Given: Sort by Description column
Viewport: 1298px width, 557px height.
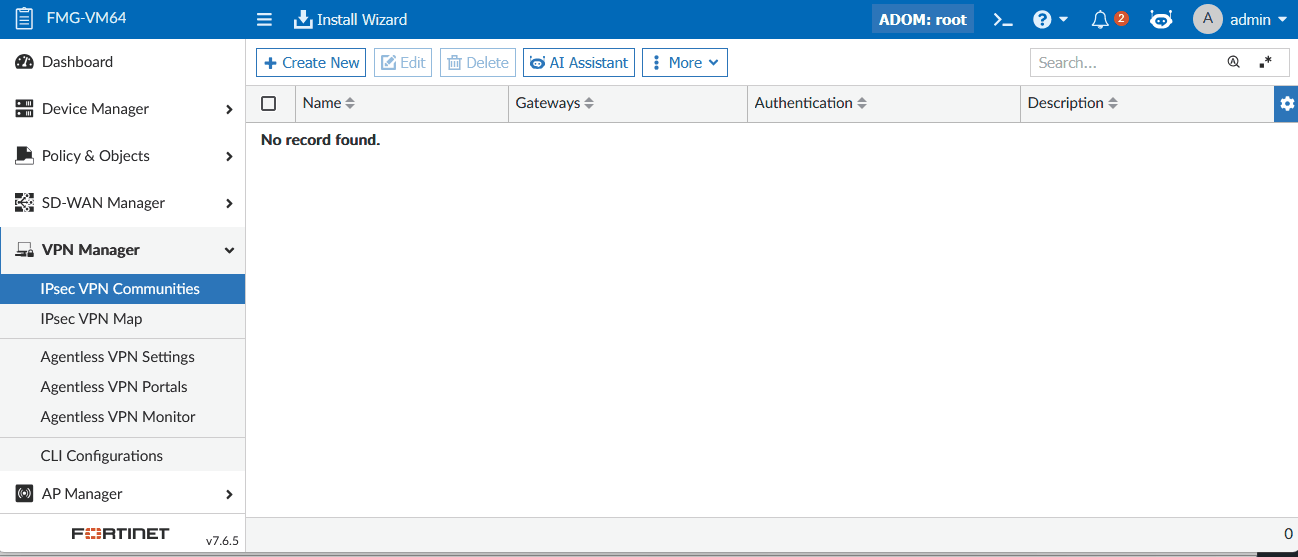Looking at the screenshot, I should 1073,103.
